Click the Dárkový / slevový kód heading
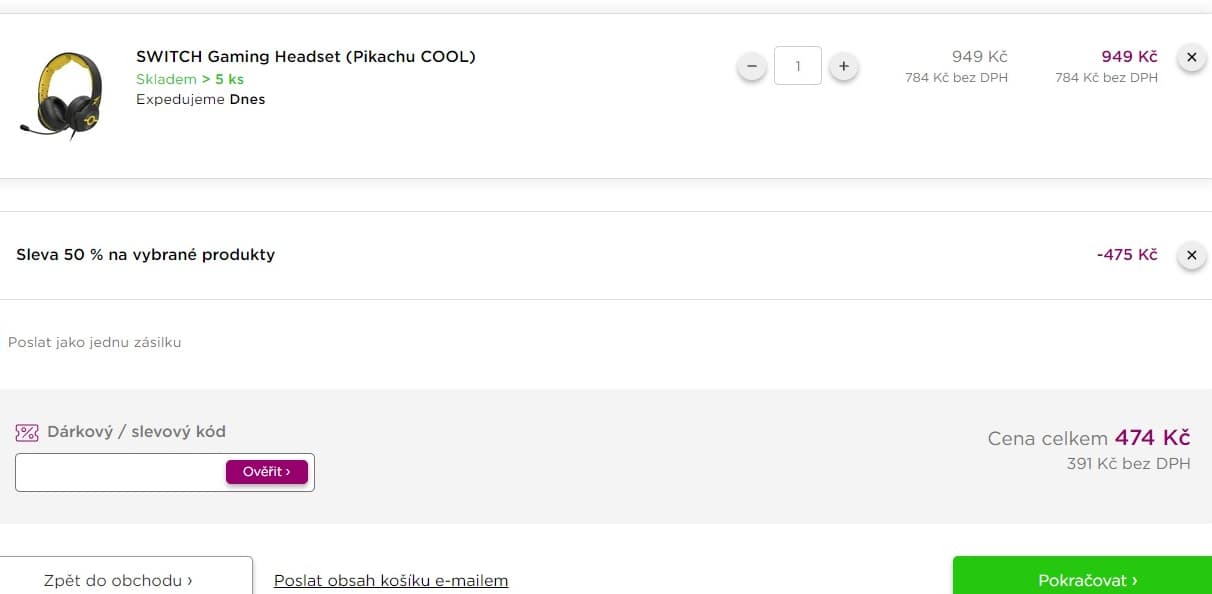This screenshot has height=594, width=1212. click(136, 432)
